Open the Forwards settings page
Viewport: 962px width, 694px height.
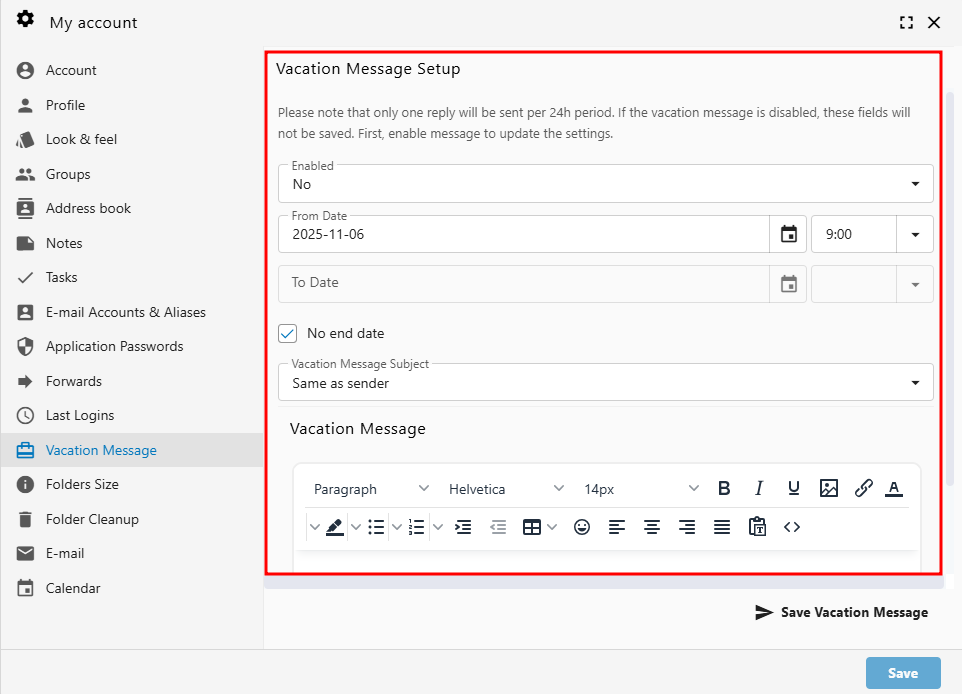75,381
